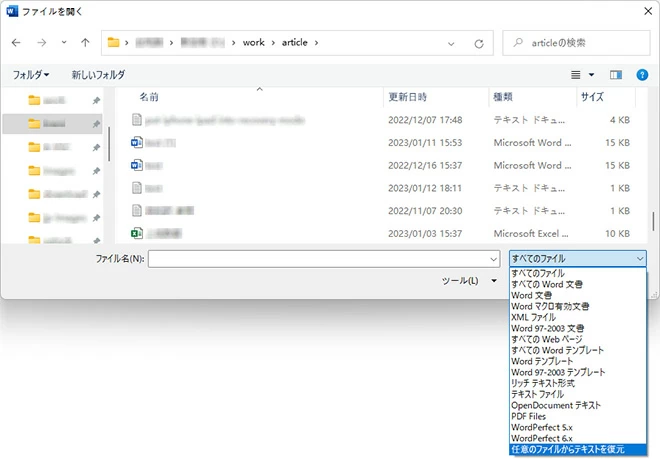Select the Excel file icon in list
This screenshot has width=660, height=459.
(138, 233)
